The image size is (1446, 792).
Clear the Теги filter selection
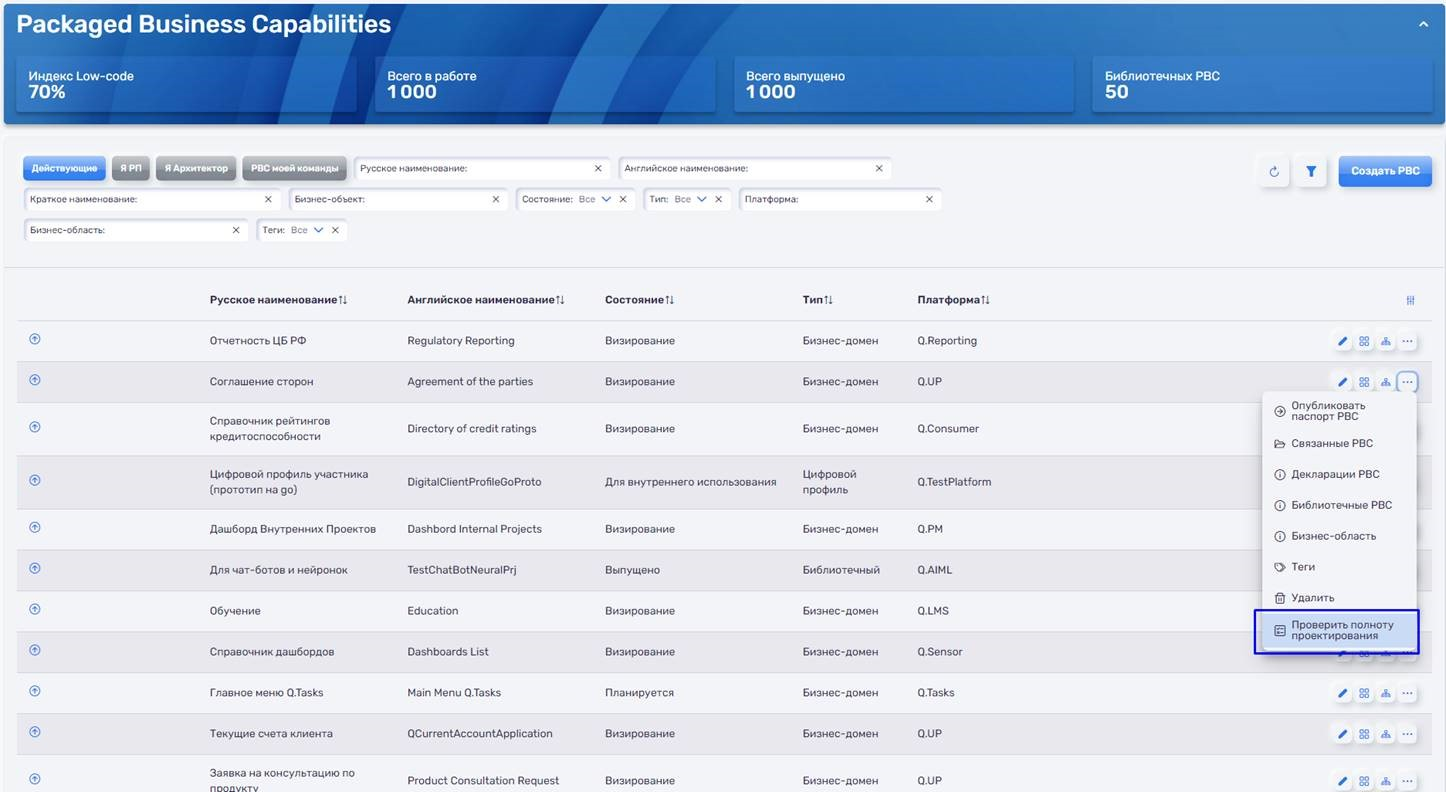click(x=335, y=230)
